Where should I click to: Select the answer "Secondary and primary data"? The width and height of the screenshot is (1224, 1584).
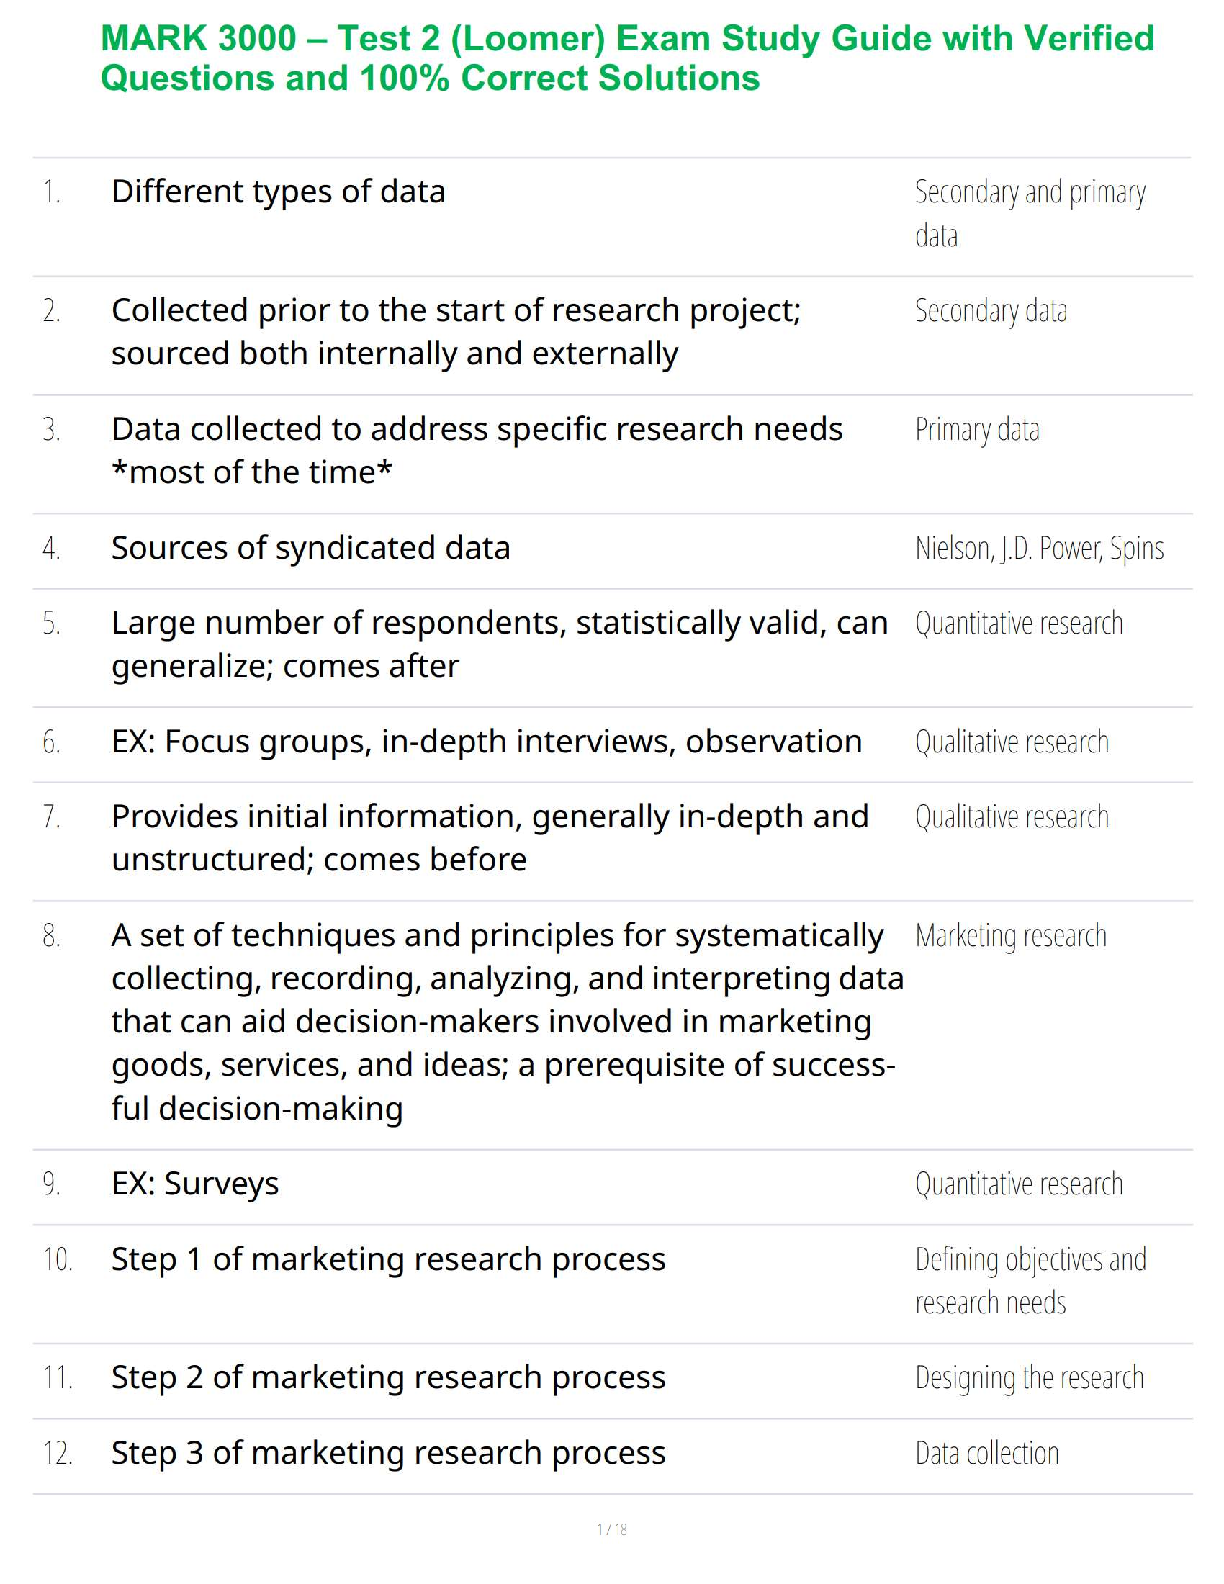(1029, 212)
